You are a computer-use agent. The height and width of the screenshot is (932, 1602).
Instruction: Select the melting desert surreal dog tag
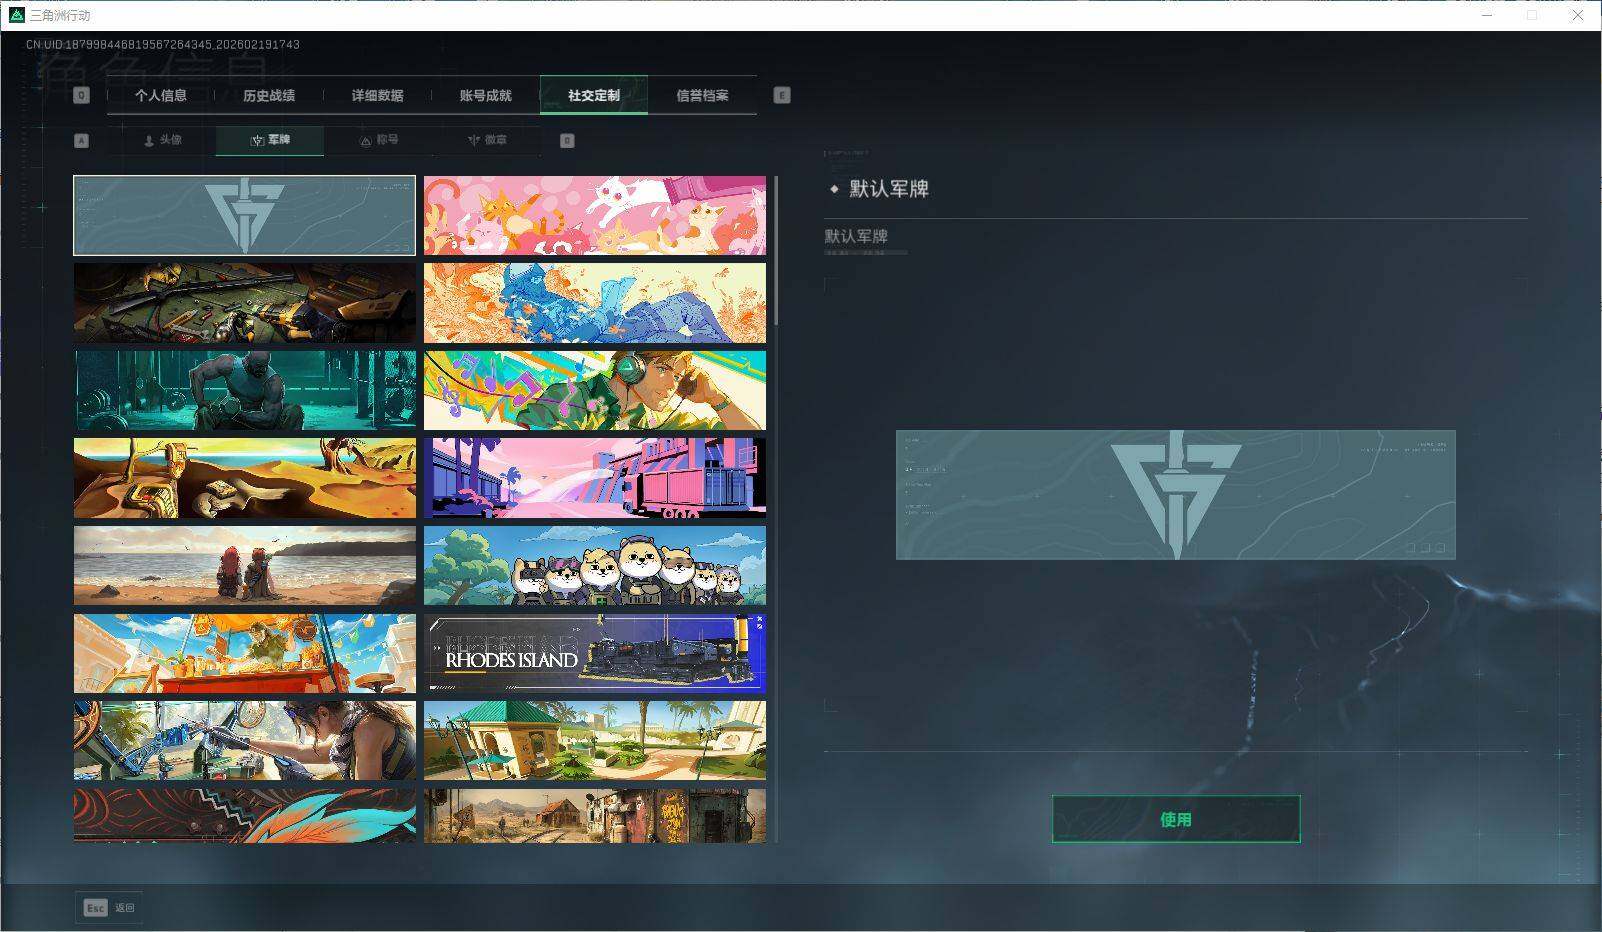245,478
